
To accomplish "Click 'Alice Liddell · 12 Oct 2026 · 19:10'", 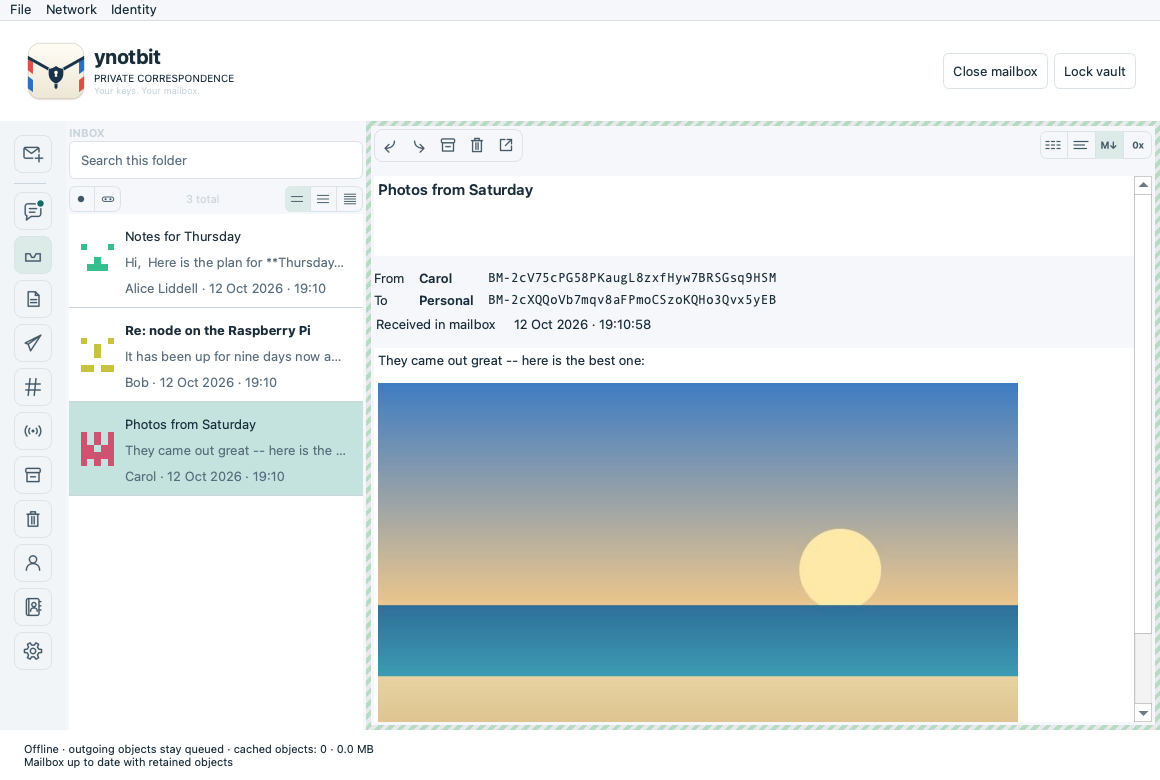I will tap(225, 289).
